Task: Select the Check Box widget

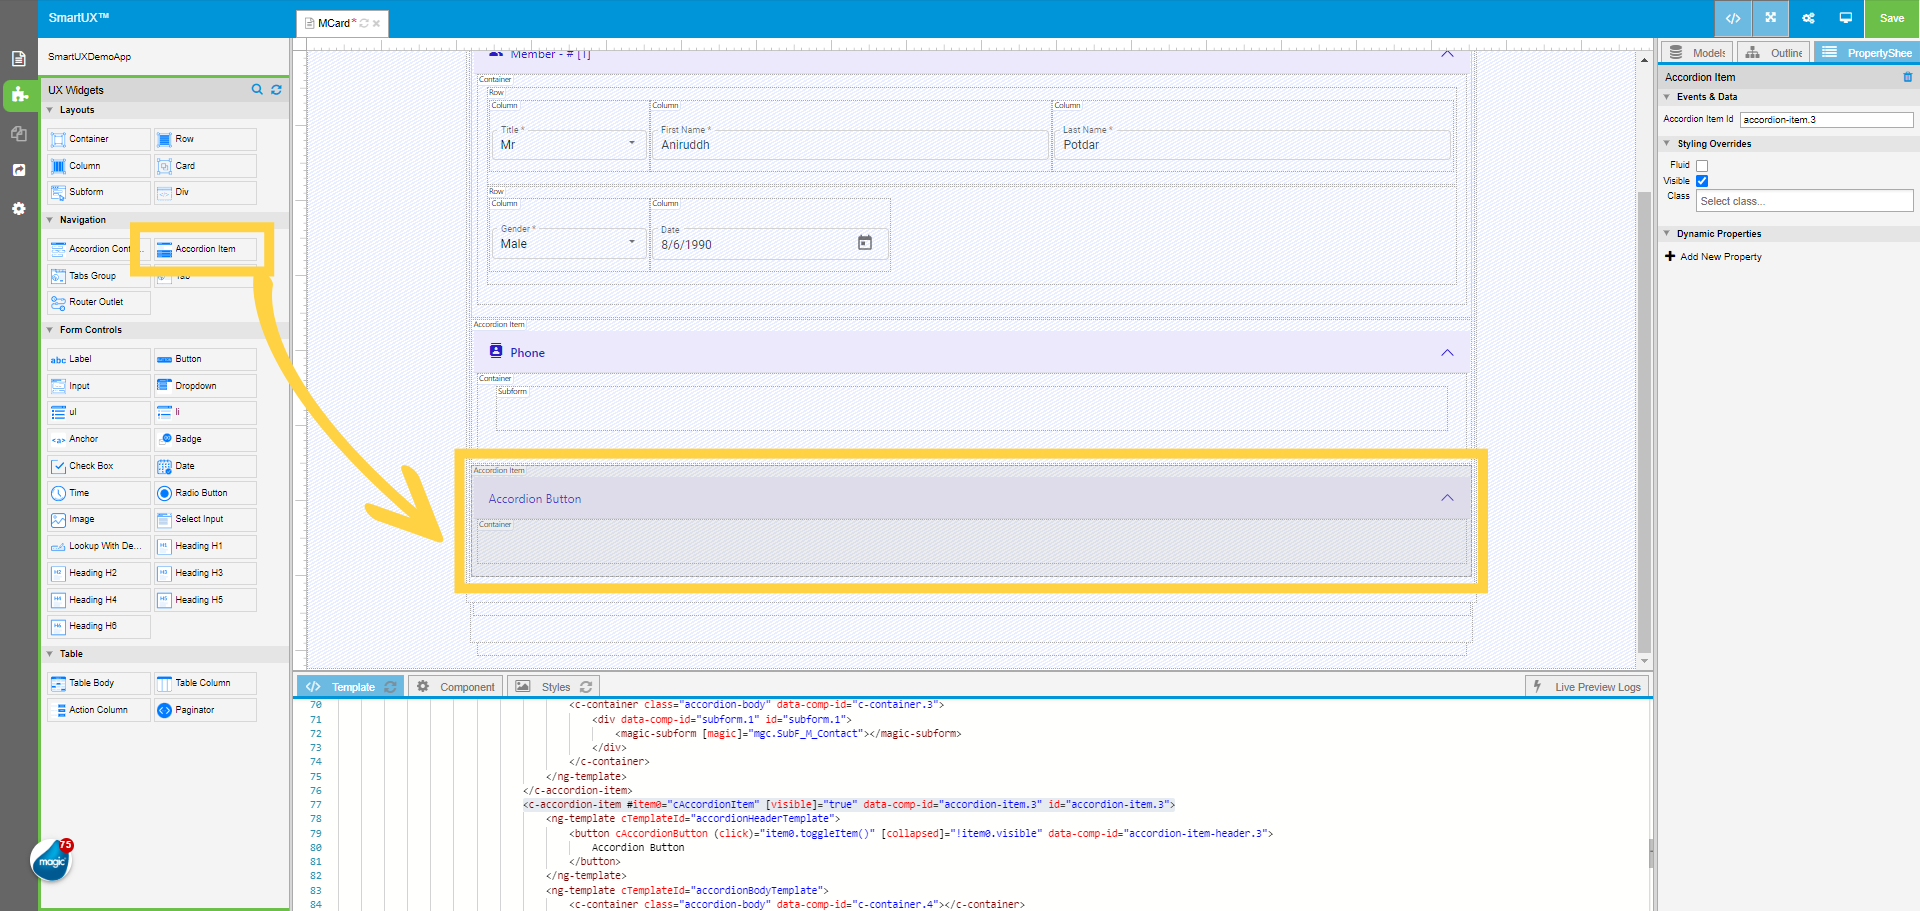Action: click(98, 466)
